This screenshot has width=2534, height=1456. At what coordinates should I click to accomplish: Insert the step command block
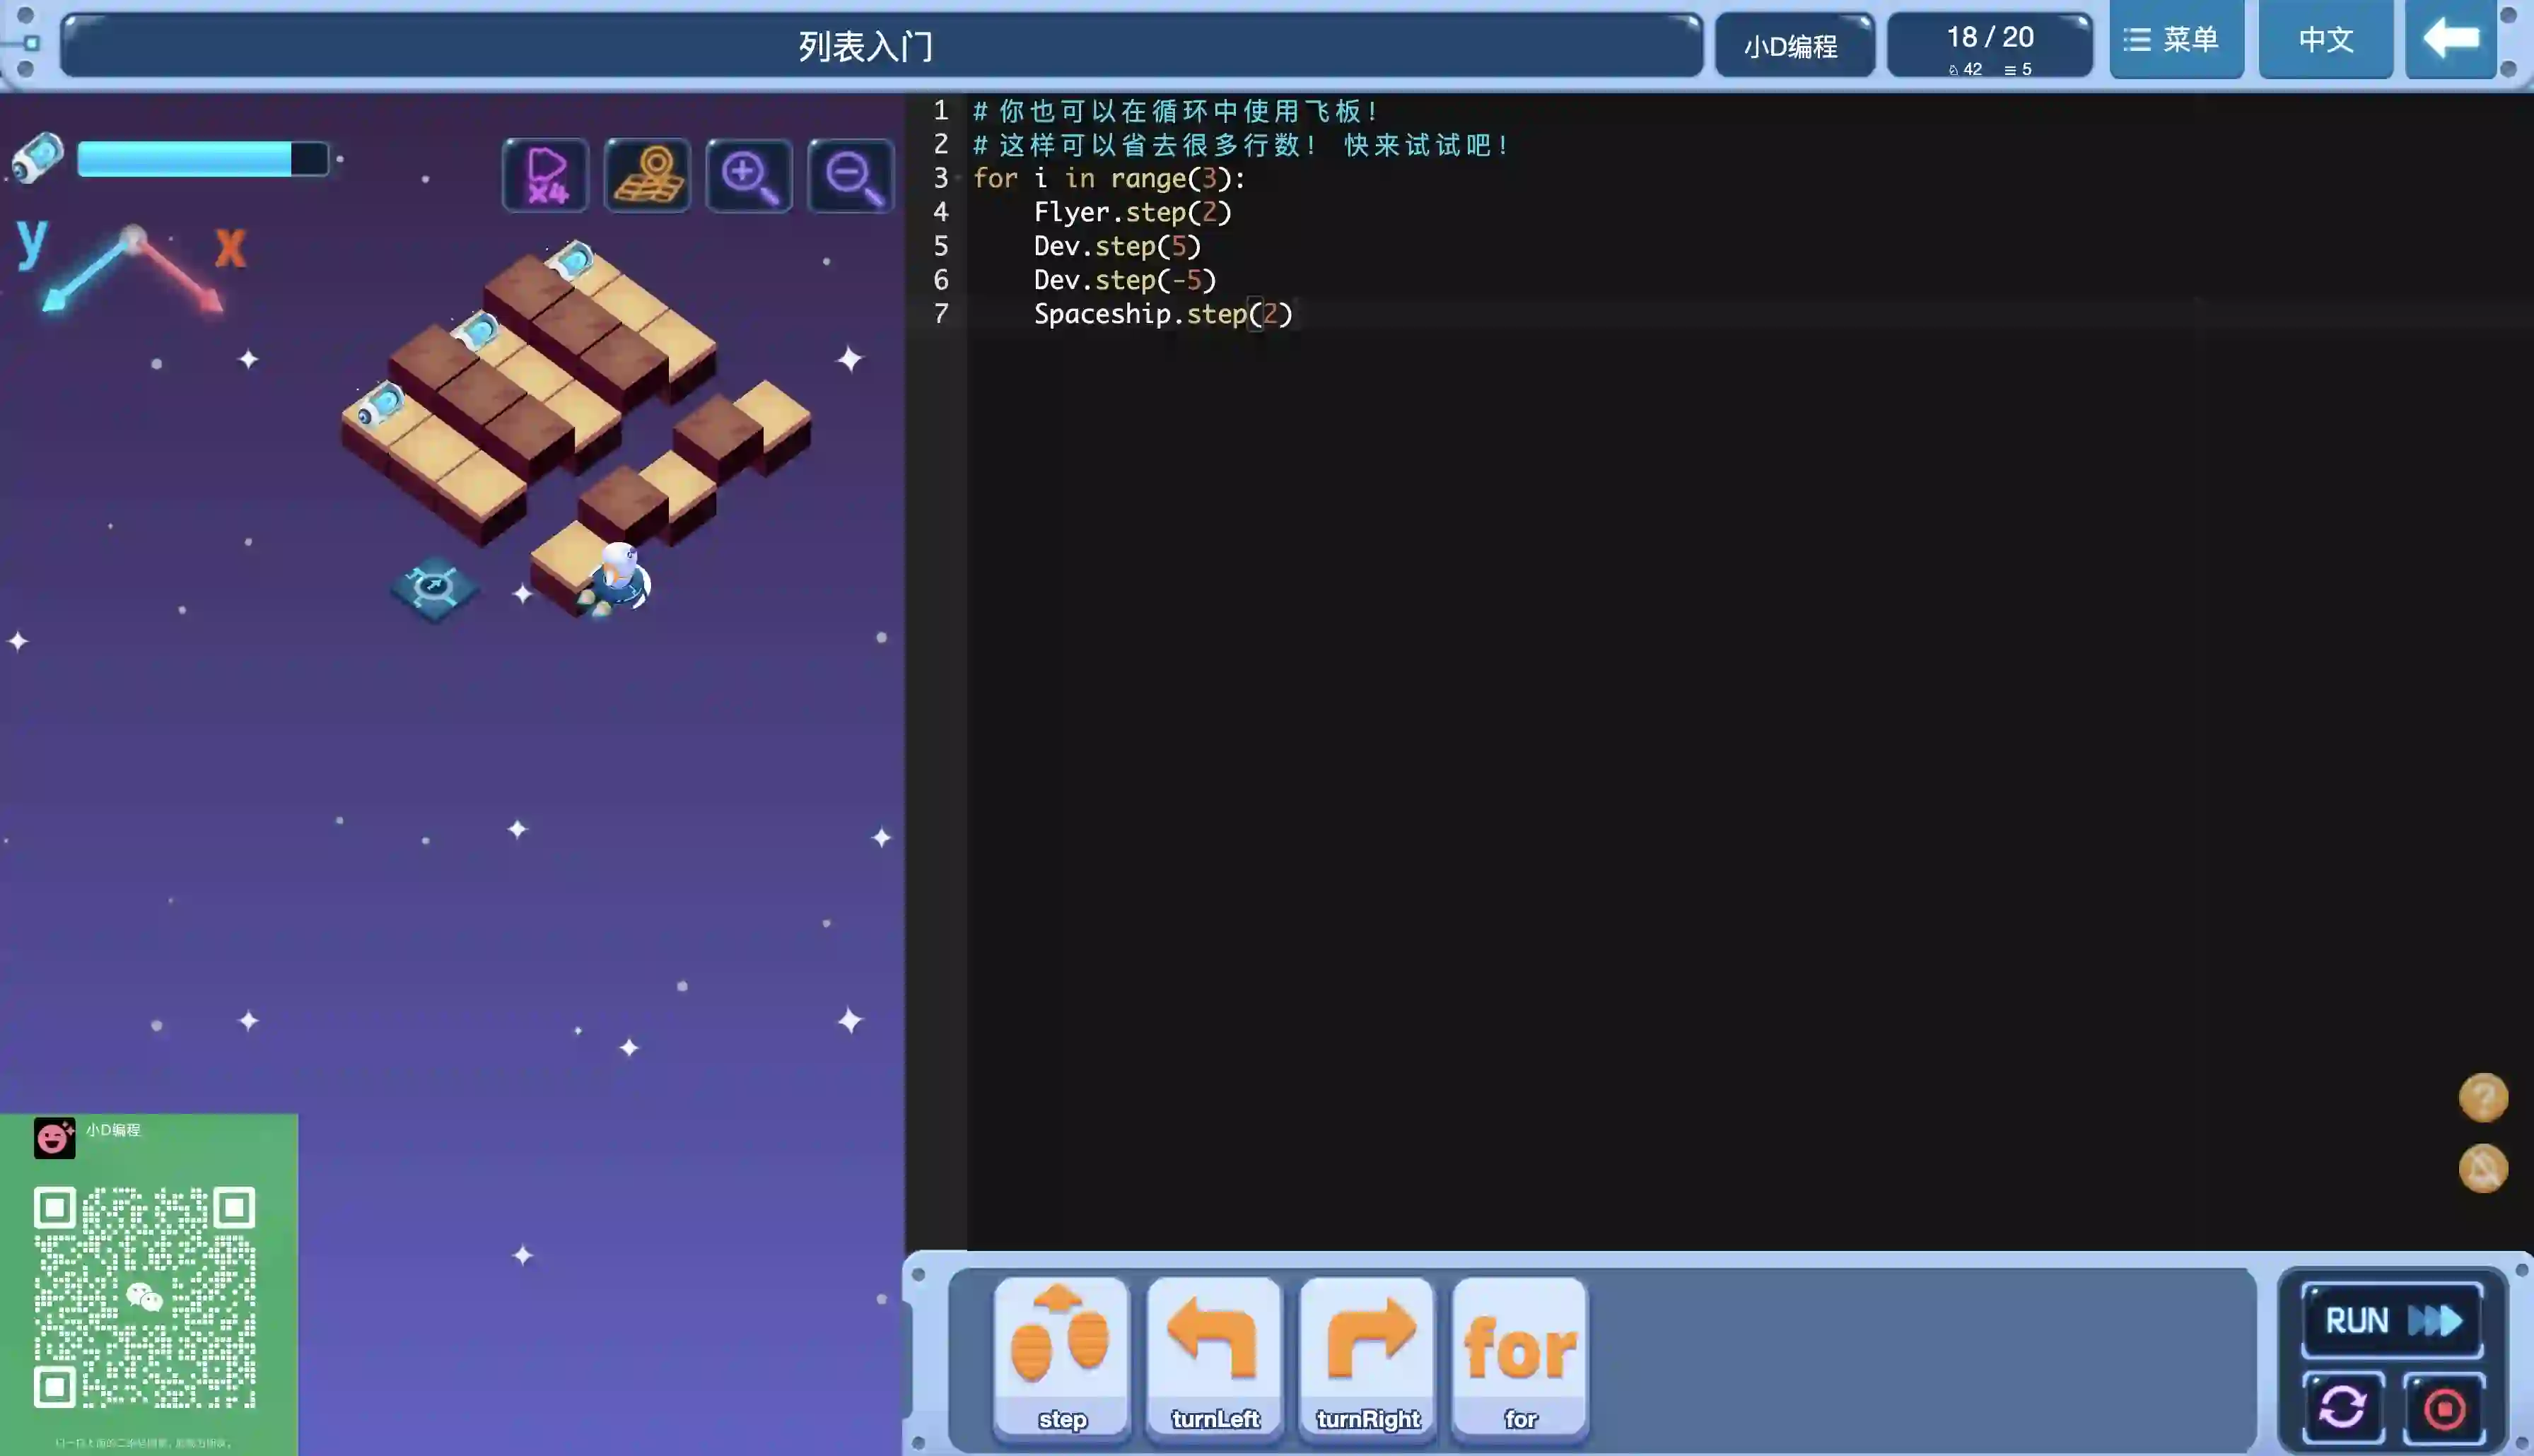click(1061, 1357)
